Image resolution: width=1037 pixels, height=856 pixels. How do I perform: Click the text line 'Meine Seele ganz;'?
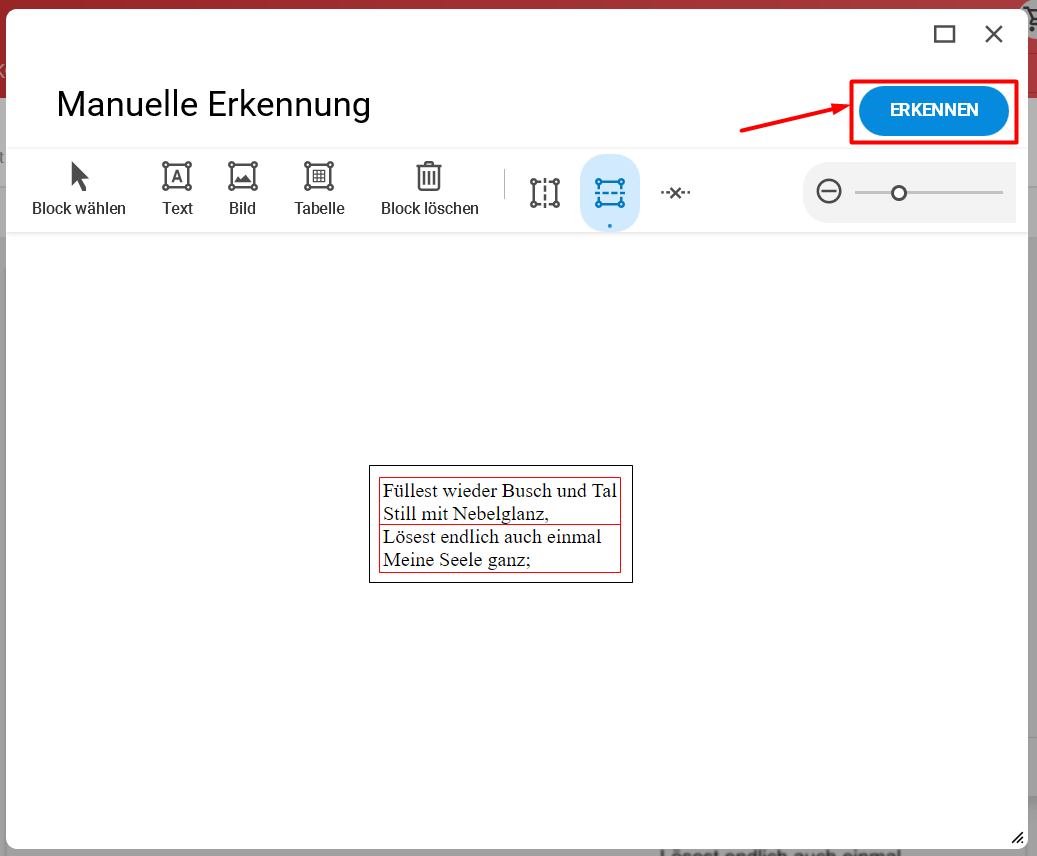tap(457, 560)
